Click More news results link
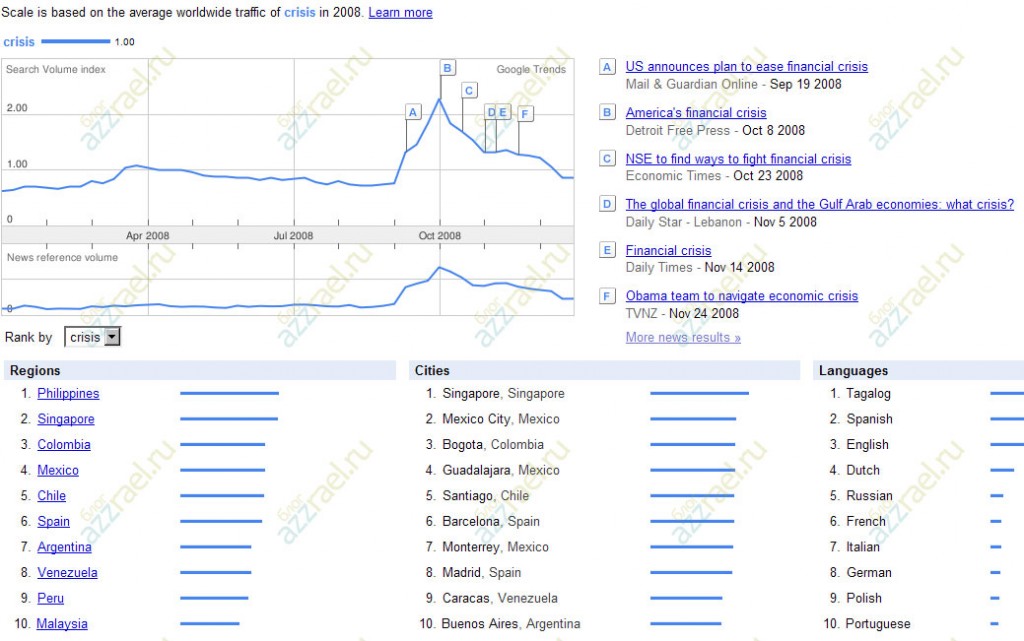Viewport: 1024px width, 641px height. [x=683, y=338]
